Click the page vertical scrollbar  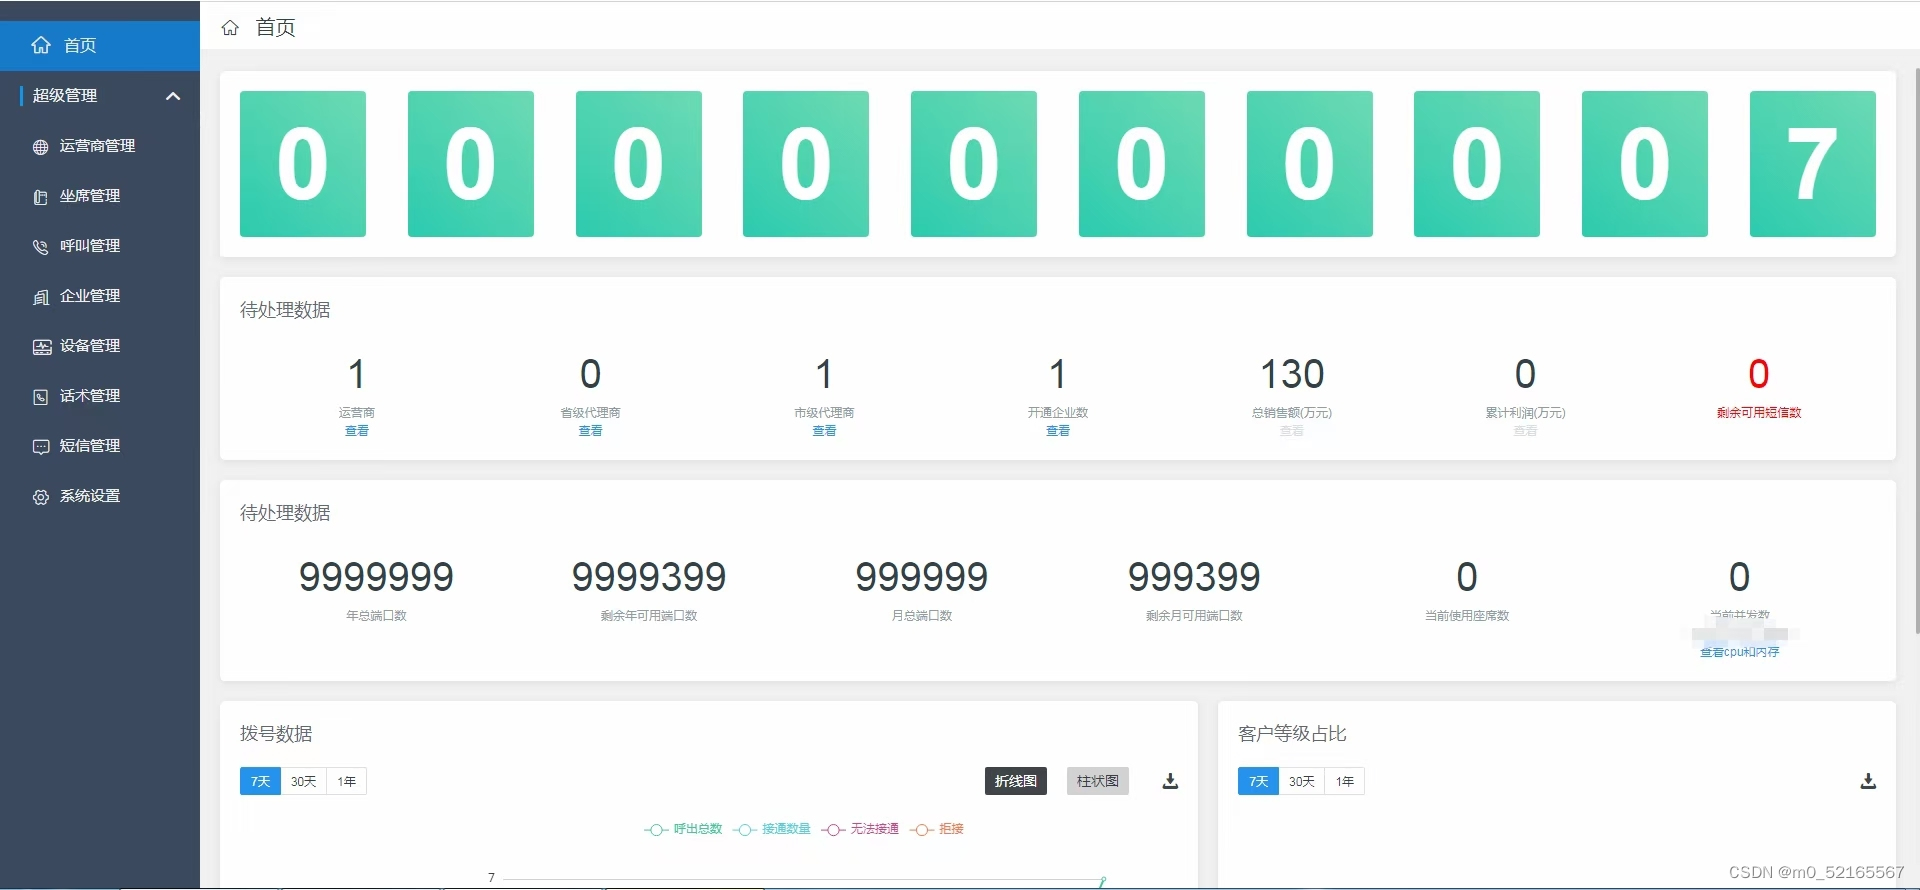[1916, 350]
